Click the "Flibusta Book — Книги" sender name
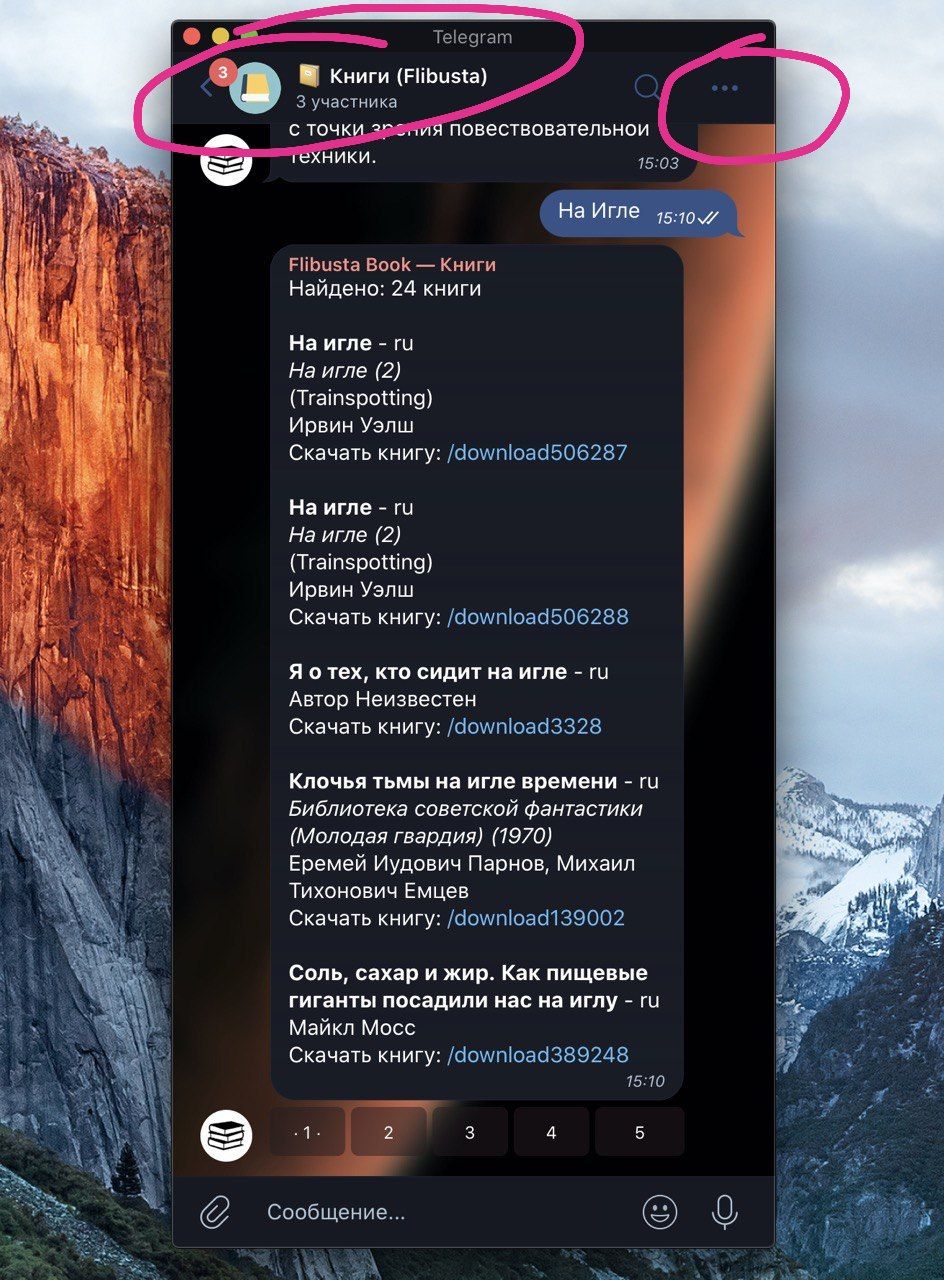Screen dimensions: 944x1280 point(392,264)
